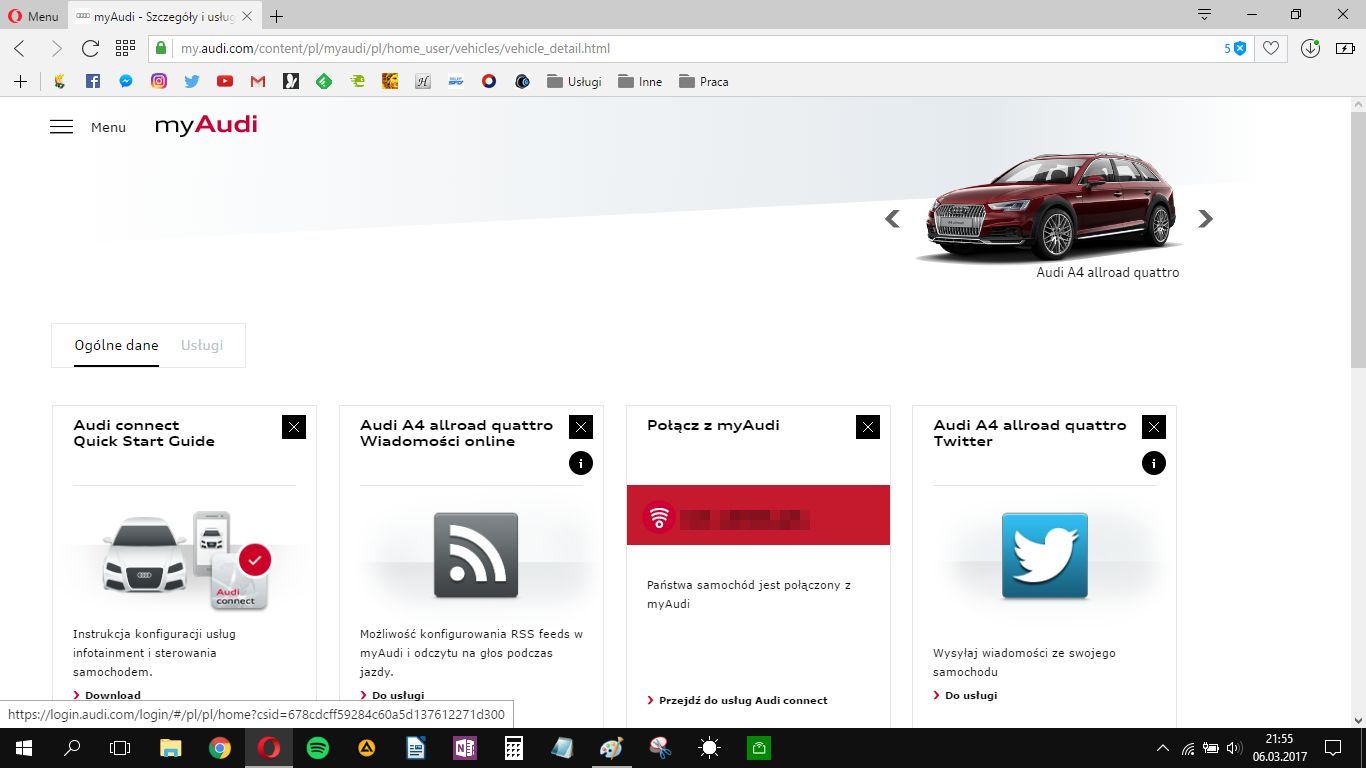
Task: Open the Instagram bookmark
Action: (x=159, y=82)
